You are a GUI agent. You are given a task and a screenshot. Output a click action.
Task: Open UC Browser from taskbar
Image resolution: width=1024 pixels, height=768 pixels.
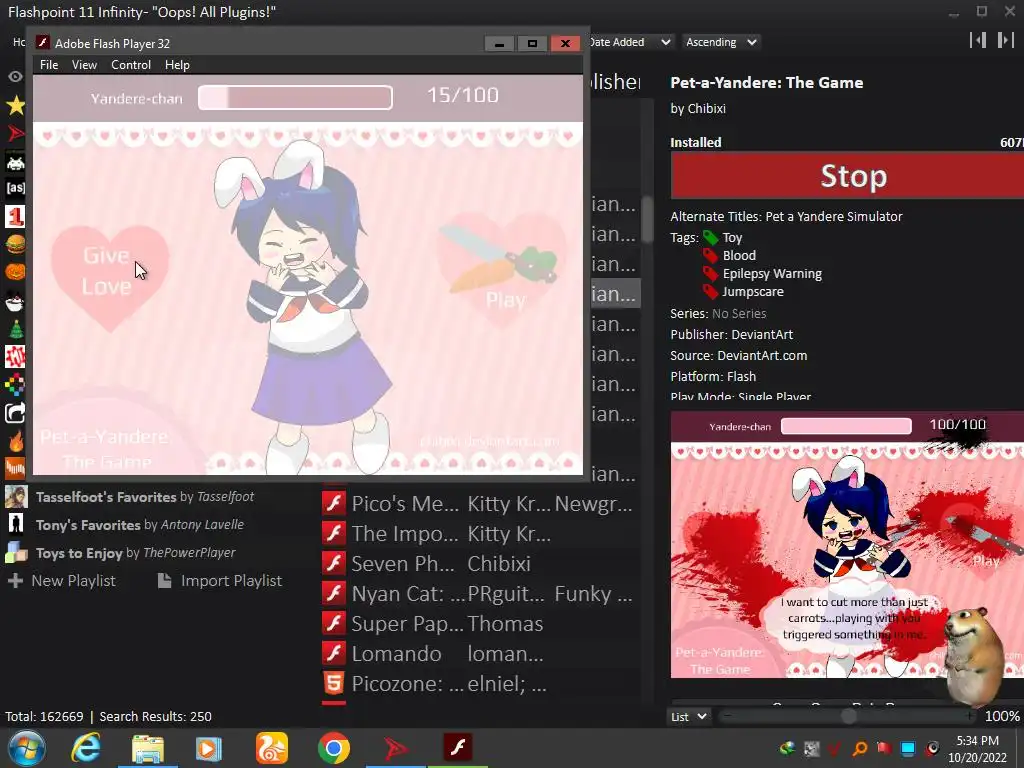pyautogui.click(x=272, y=748)
